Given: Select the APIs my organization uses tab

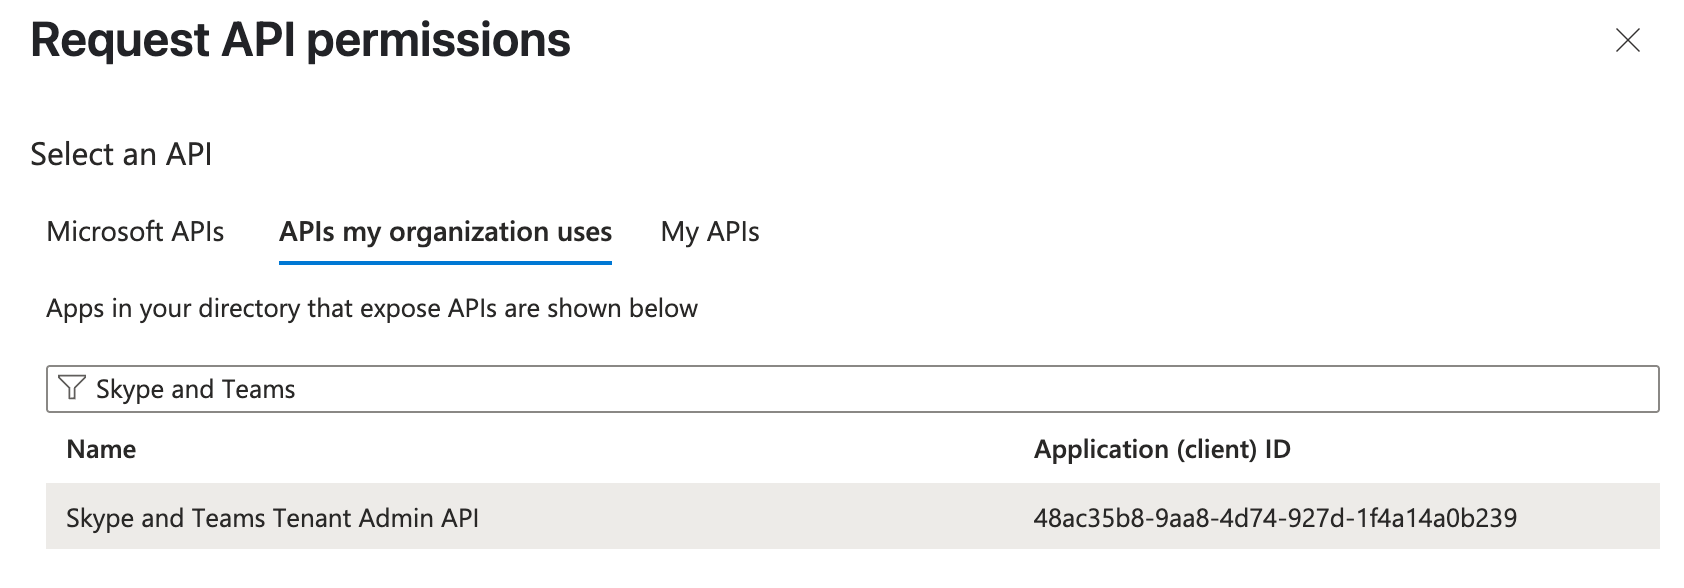Looking at the screenshot, I should pos(445,232).
